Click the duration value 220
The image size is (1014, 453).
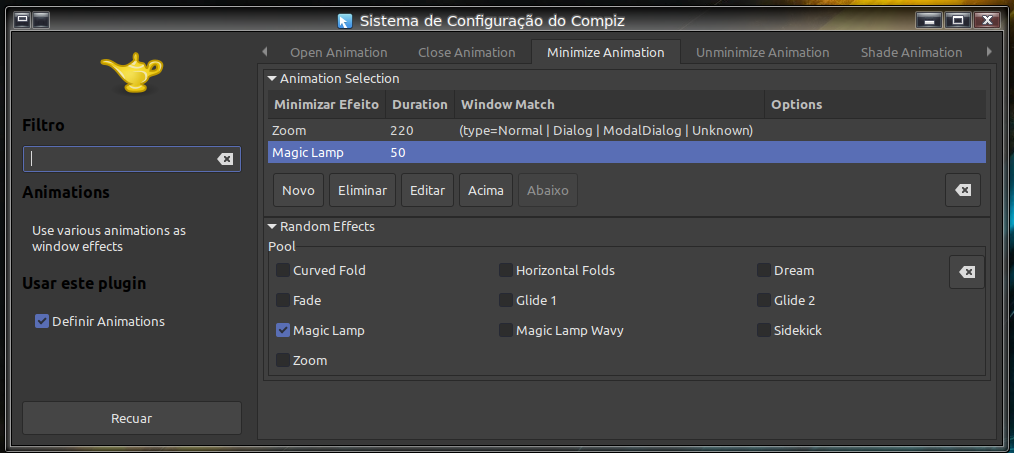(x=402, y=131)
